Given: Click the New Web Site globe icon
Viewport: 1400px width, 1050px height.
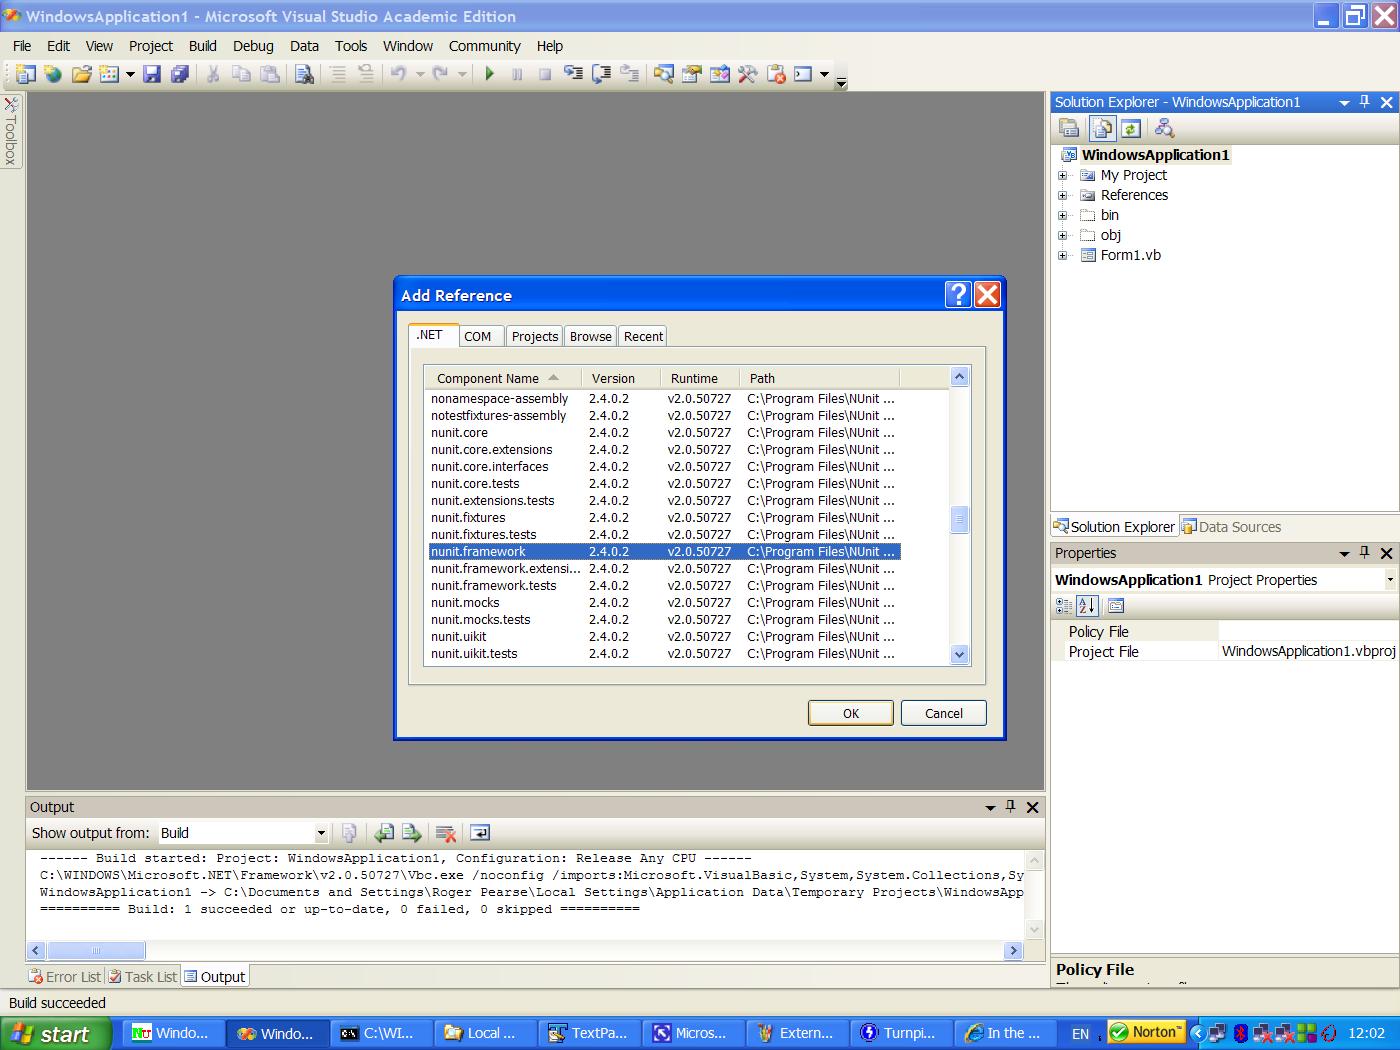Looking at the screenshot, I should click(53, 74).
